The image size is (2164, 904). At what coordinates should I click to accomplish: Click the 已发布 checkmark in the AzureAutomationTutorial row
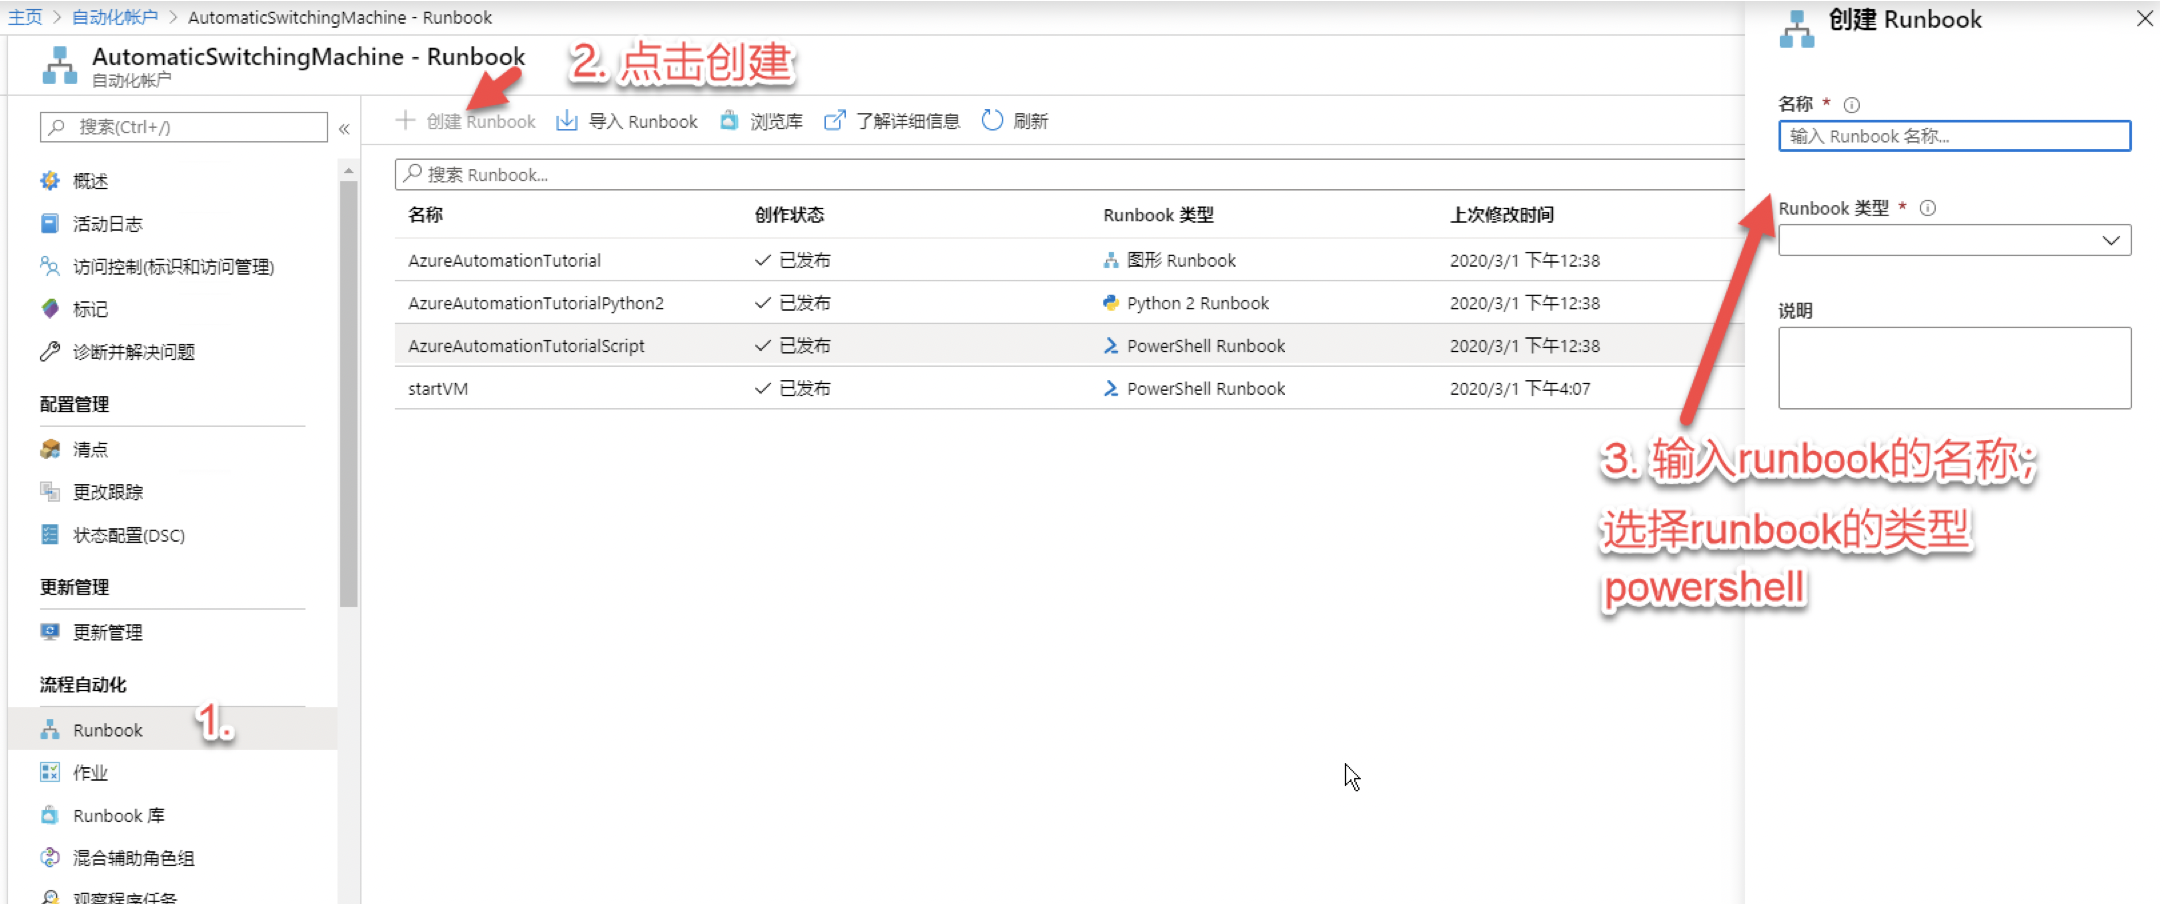coord(763,260)
